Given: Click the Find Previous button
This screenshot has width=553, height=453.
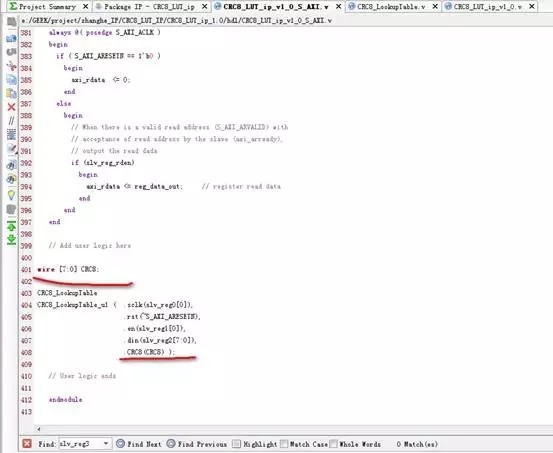Looking at the screenshot, I should pyautogui.click(x=197, y=444).
